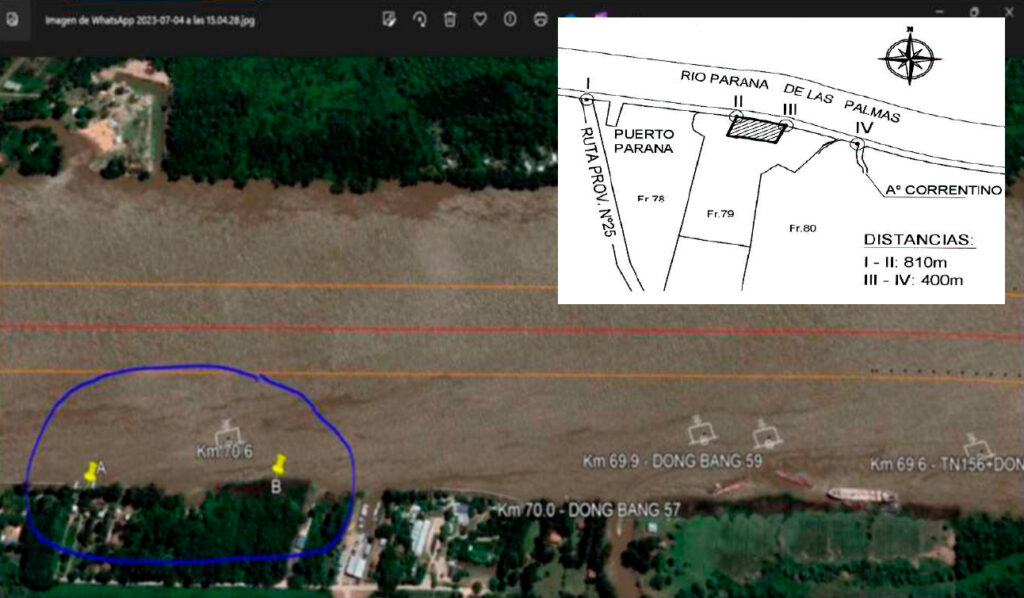
Task: Click the maximize window button
Action: (973, 10)
